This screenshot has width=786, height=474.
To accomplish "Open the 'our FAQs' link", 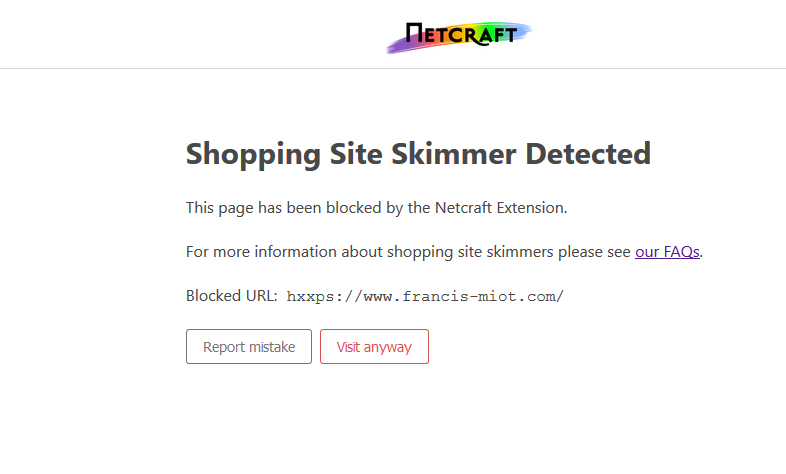I will 667,252.
